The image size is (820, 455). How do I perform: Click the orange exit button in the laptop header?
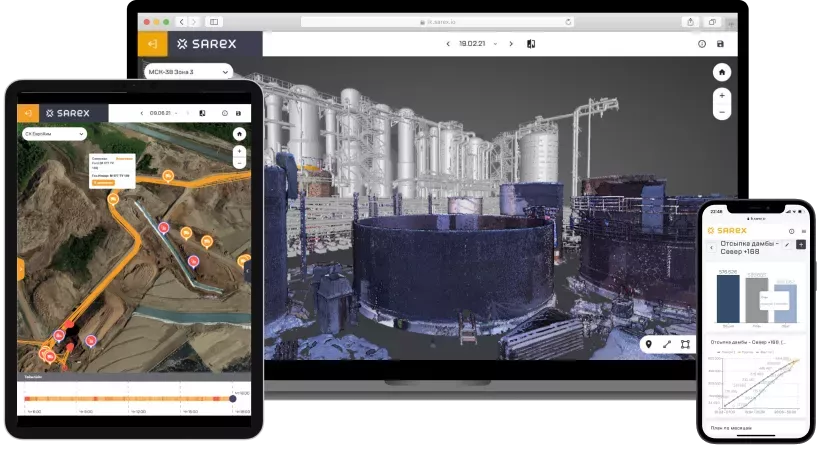click(152, 44)
